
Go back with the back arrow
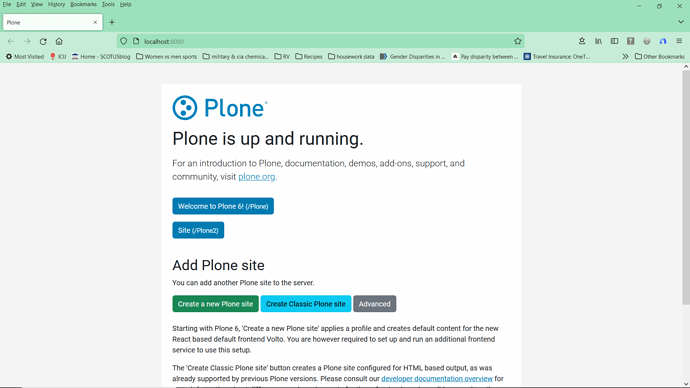[x=11, y=41]
